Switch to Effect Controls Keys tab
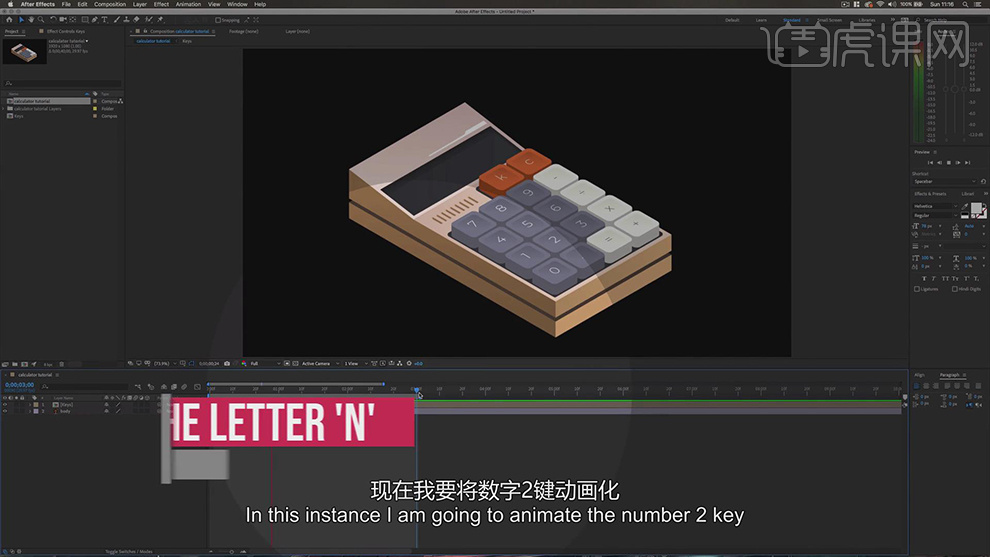990x557 pixels. pyautogui.click(x=66, y=31)
